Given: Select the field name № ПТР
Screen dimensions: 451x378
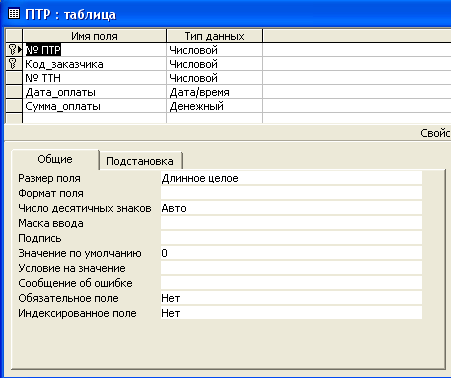Looking at the screenshot, I should coord(94,50).
